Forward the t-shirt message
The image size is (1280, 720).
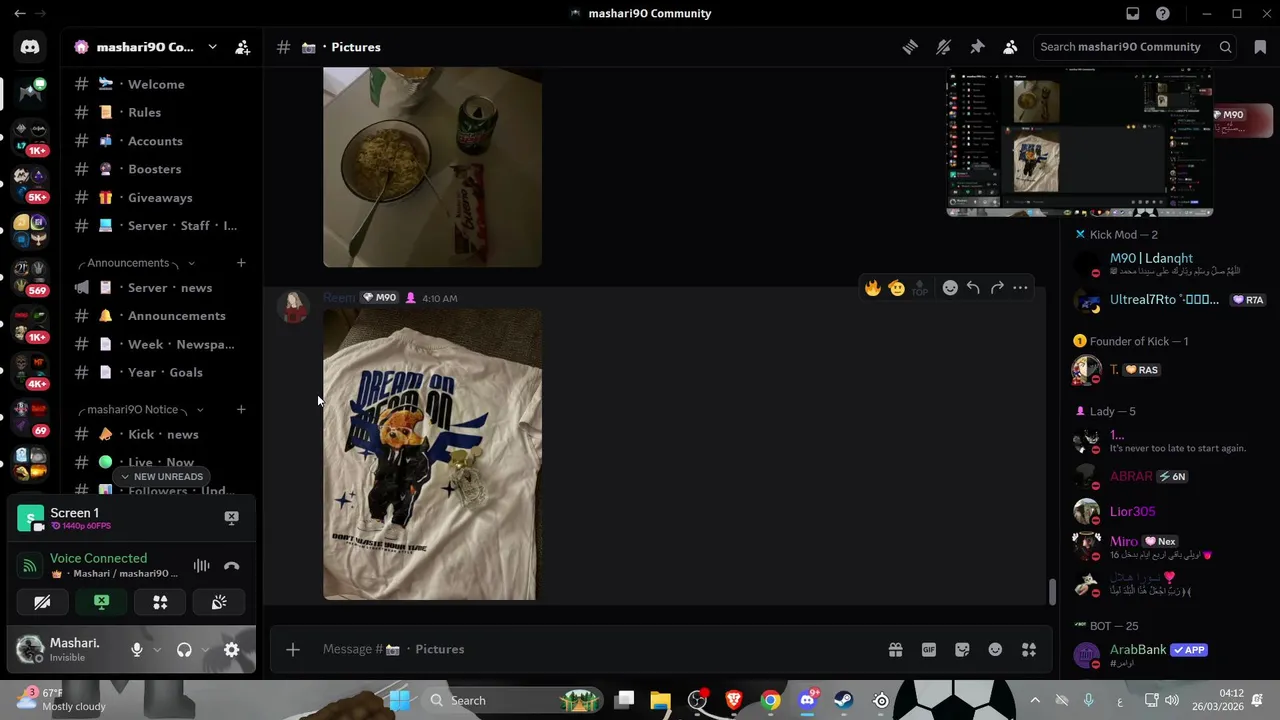(997, 288)
